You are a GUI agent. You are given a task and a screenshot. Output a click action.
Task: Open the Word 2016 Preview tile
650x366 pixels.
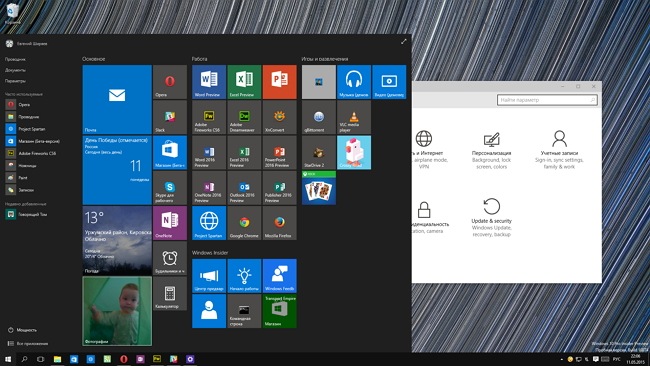tap(209, 152)
